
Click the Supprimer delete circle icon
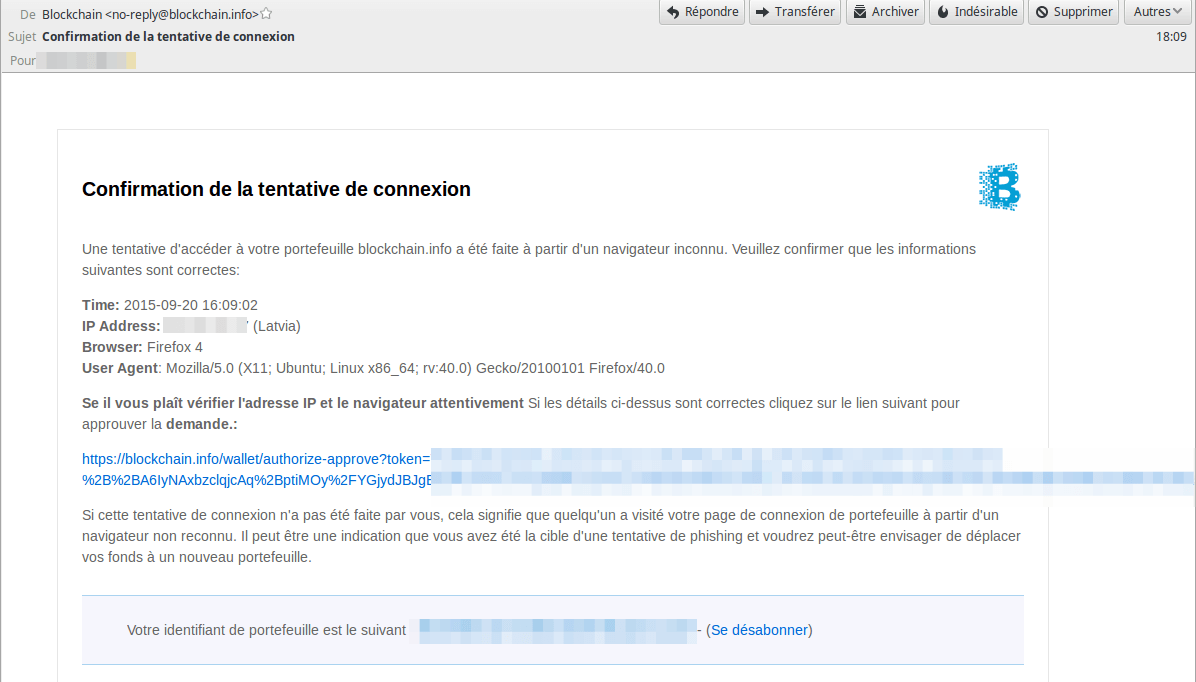1042,12
